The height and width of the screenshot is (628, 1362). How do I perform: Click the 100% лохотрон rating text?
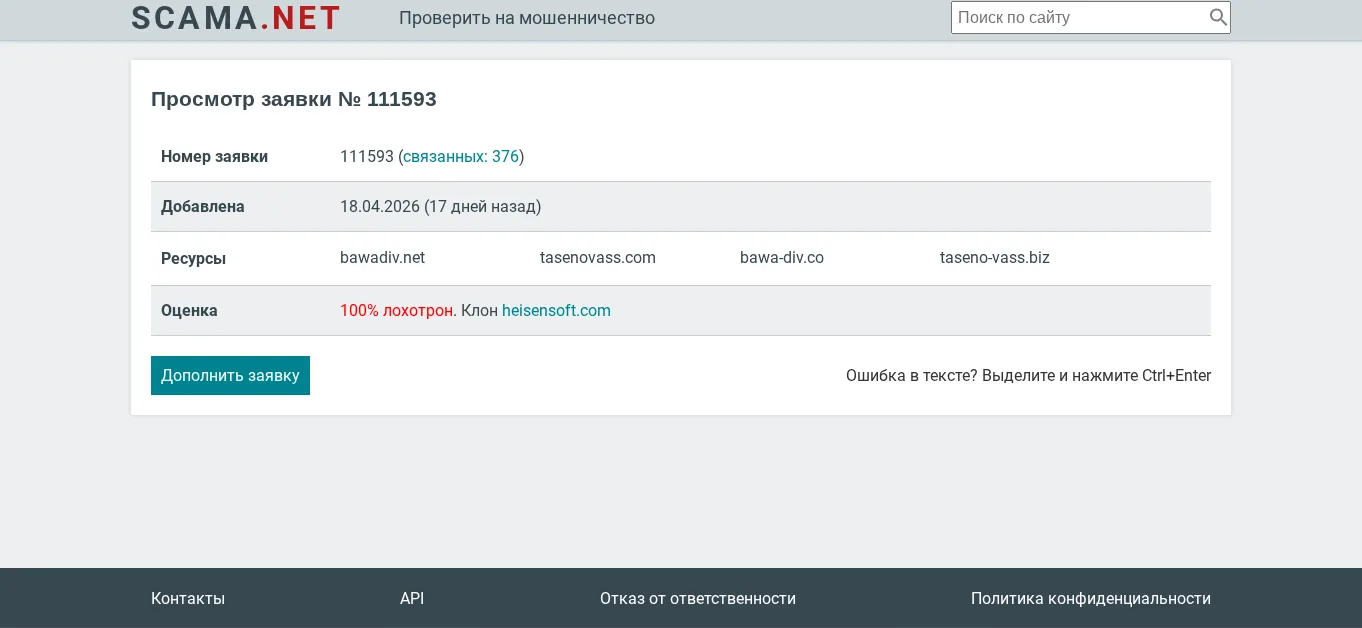pyautogui.click(x=397, y=310)
